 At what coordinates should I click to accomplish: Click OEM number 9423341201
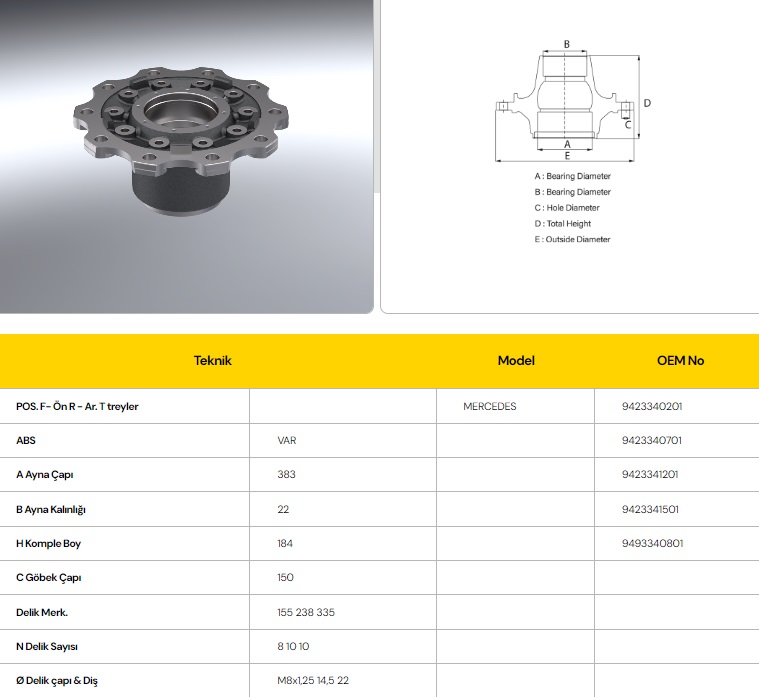(651, 475)
